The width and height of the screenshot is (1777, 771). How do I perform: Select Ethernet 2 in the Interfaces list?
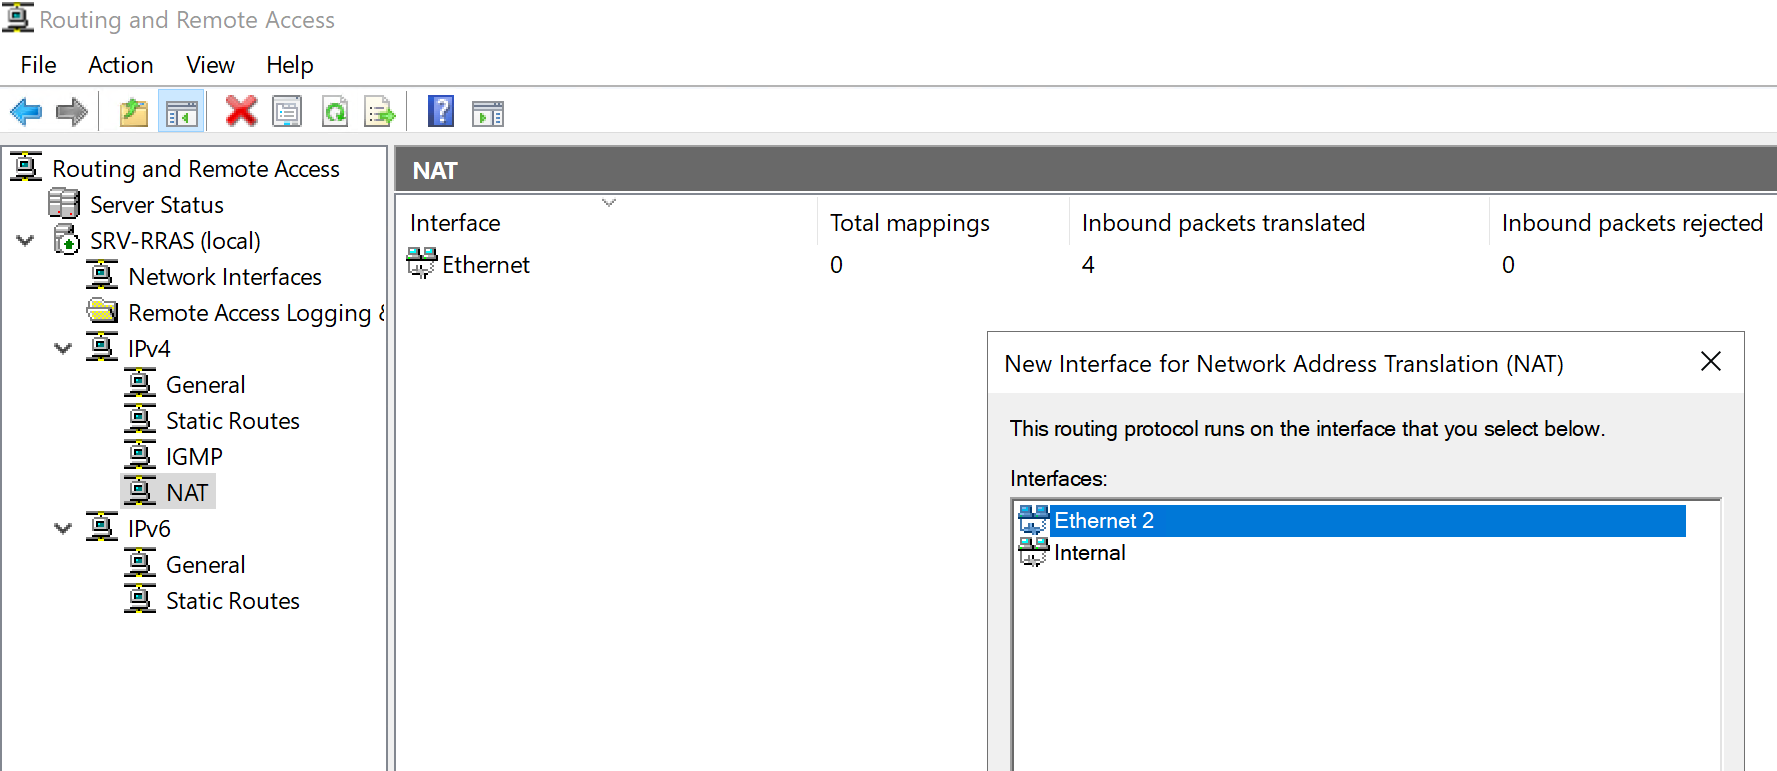(1103, 521)
